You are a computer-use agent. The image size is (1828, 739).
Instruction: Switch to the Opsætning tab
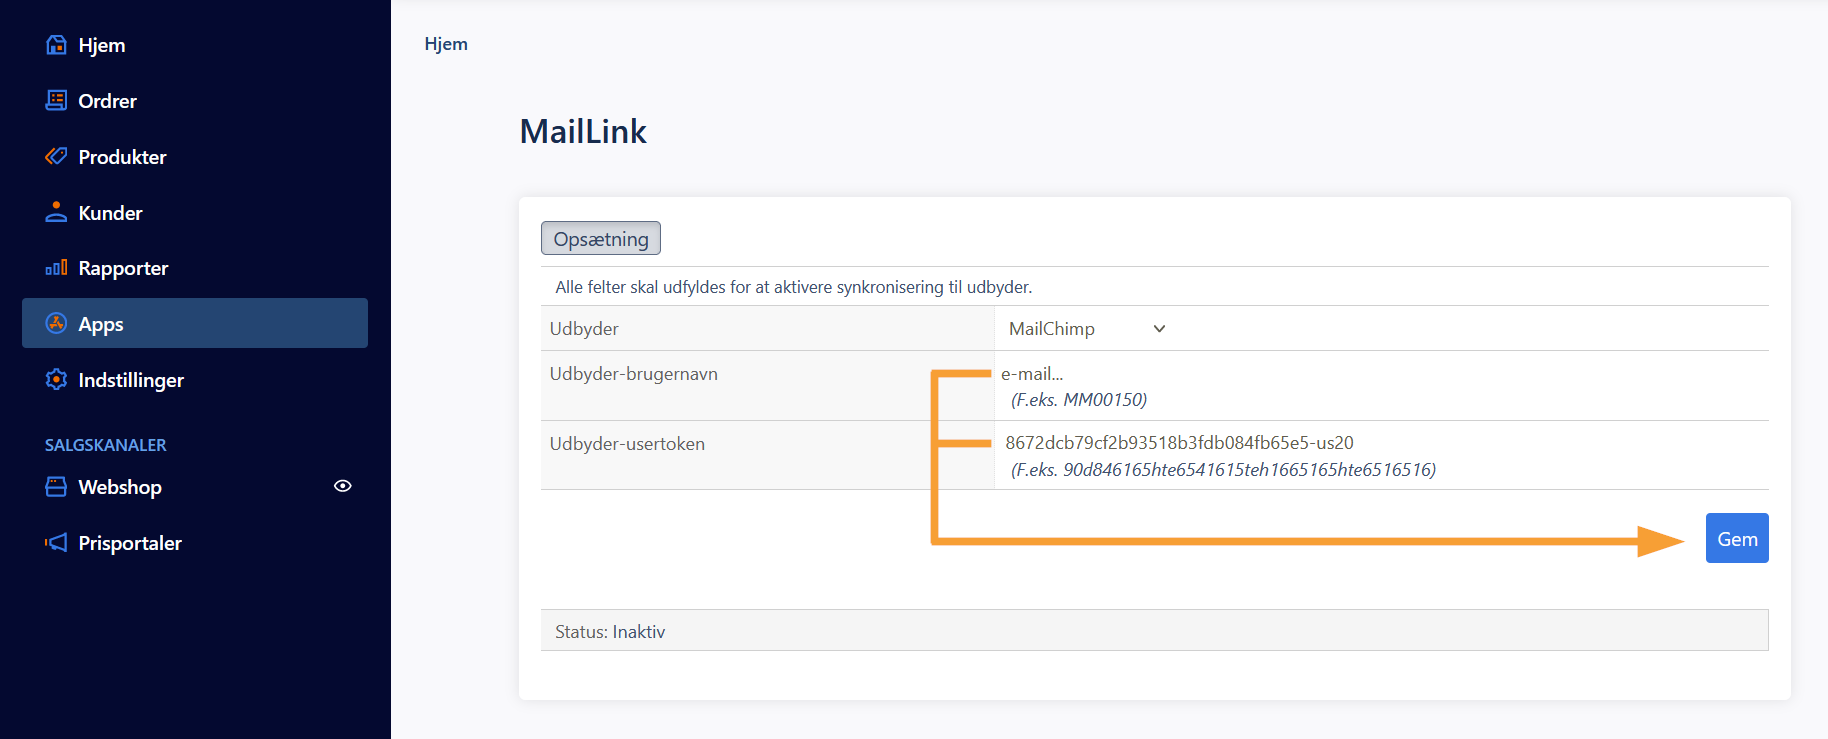coord(601,238)
